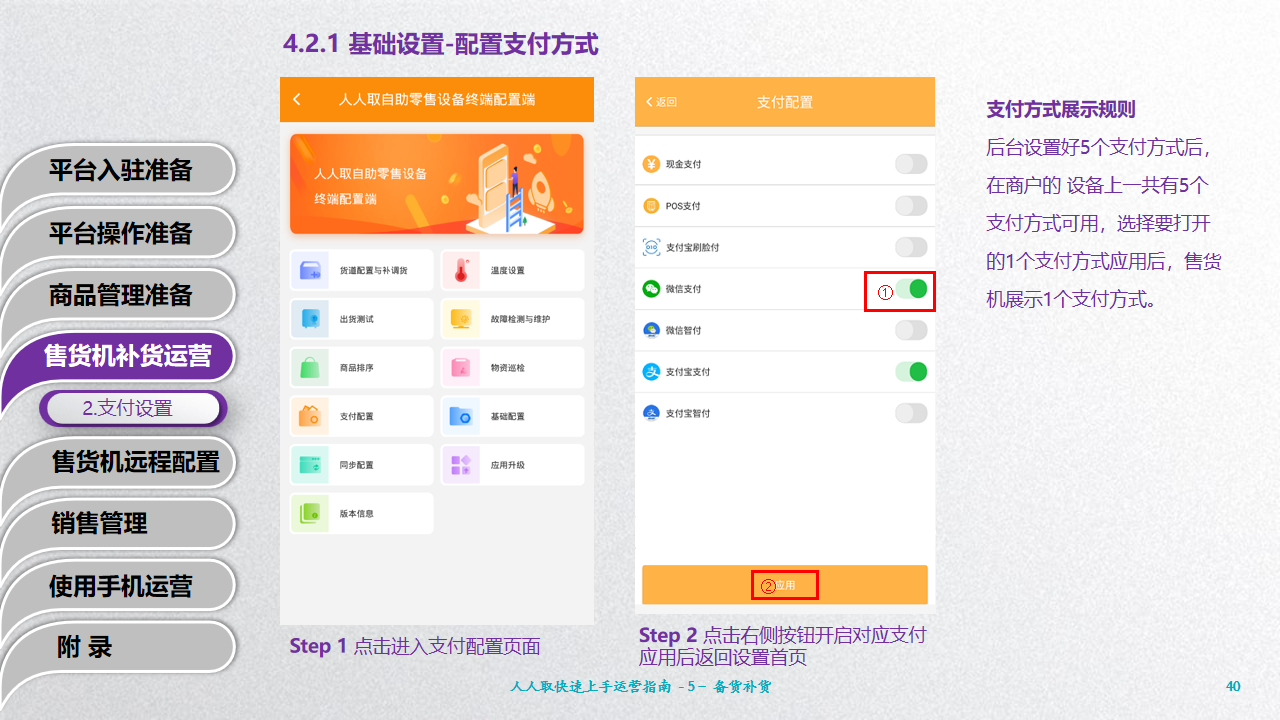This screenshot has width=1280, height=720.
Task: Open 支付配置 wallet icon
Action: click(310, 416)
